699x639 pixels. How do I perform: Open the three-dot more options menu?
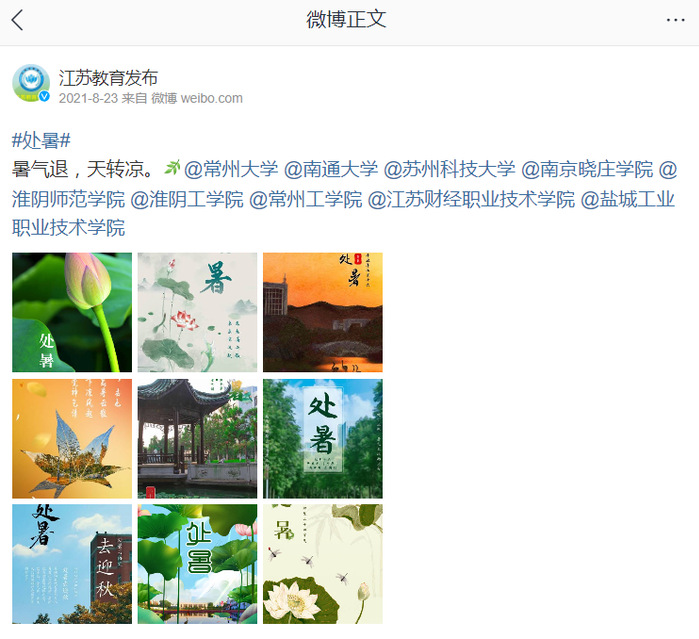675,20
